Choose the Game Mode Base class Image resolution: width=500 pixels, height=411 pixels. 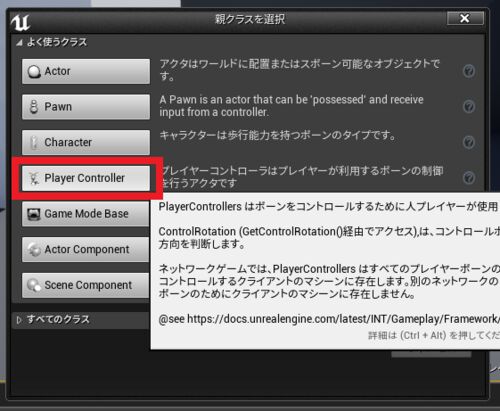[x=86, y=214]
